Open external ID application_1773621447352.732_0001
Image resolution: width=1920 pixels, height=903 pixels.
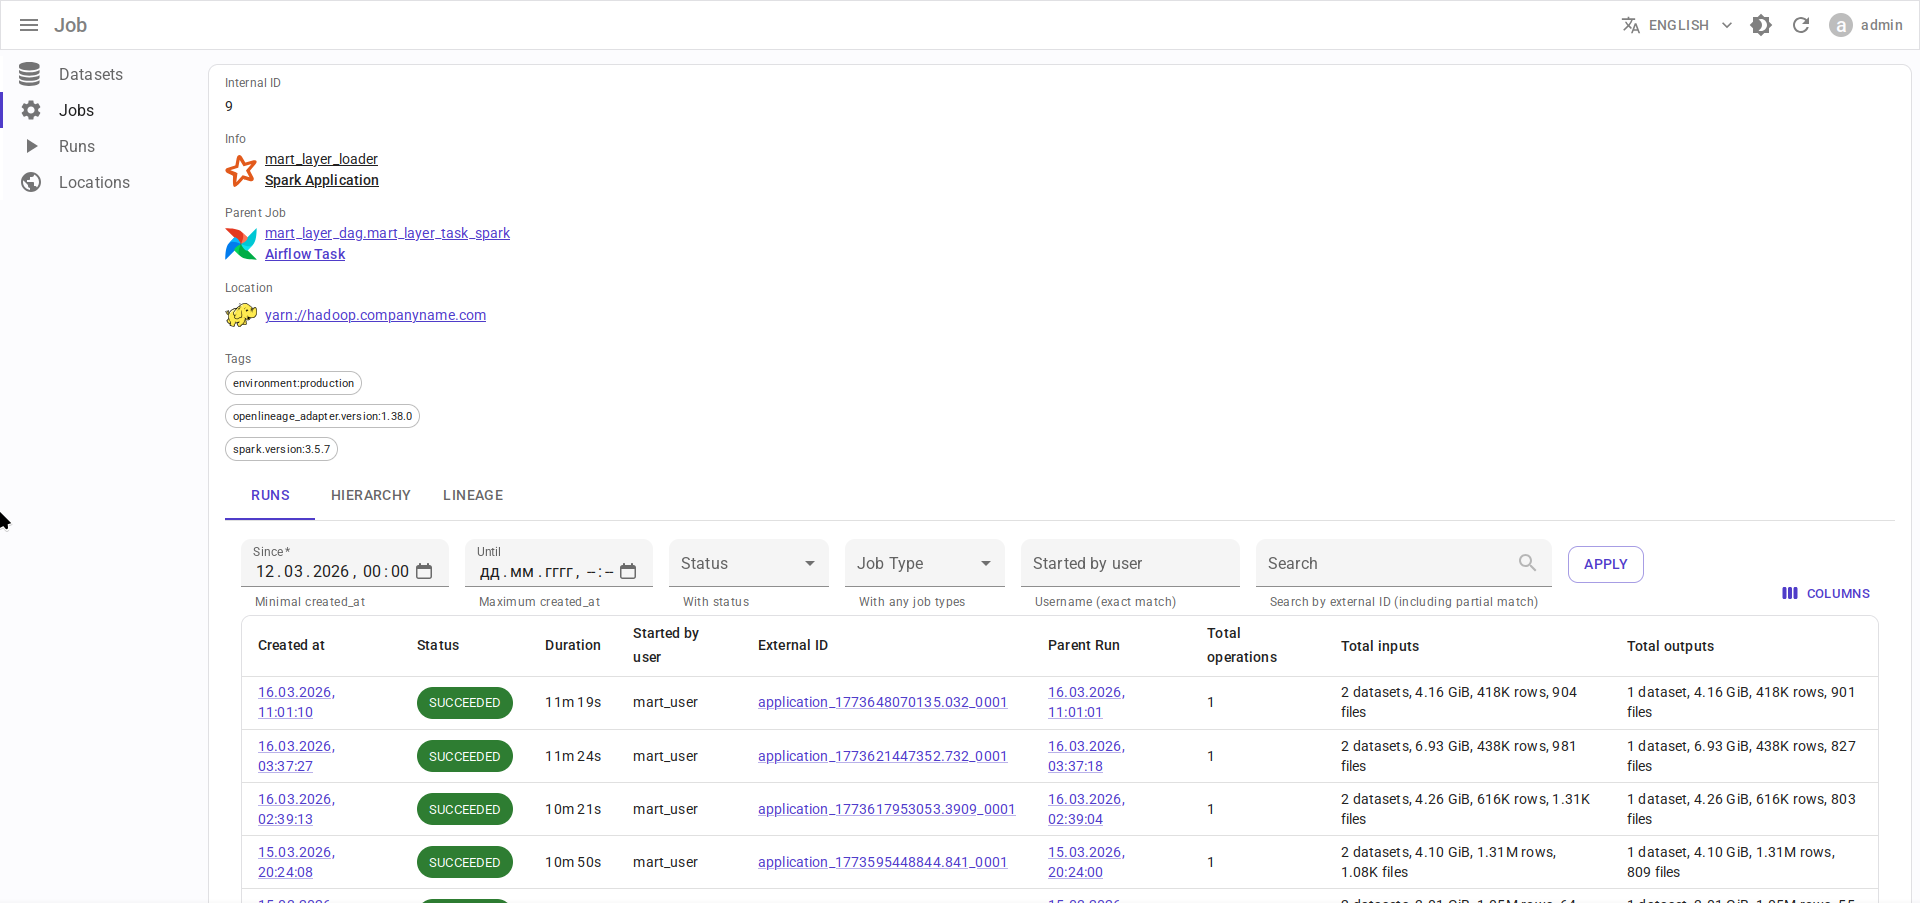[x=882, y=756]
